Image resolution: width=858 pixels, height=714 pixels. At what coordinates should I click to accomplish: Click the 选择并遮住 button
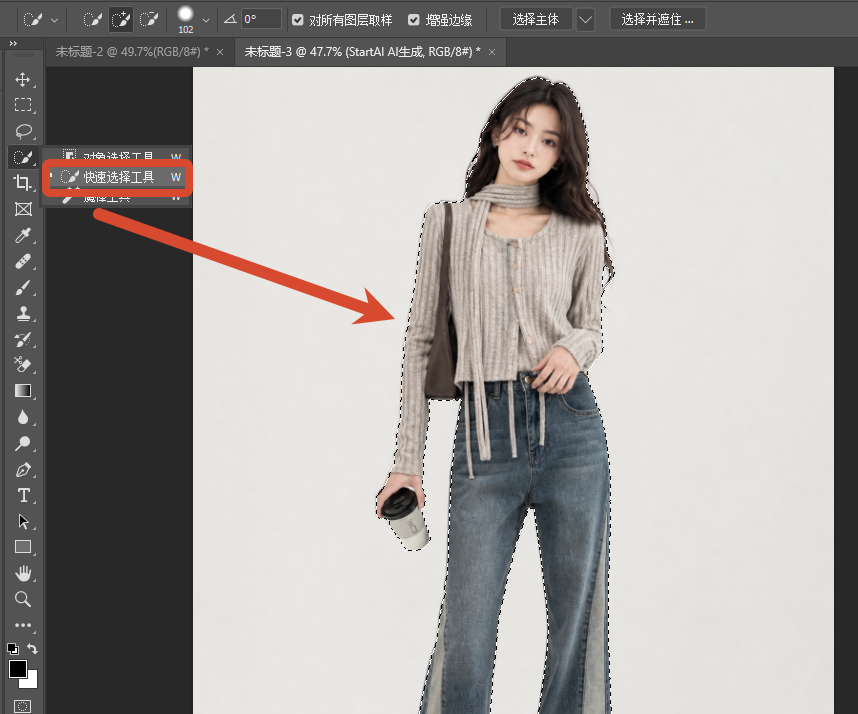point(658,20)
